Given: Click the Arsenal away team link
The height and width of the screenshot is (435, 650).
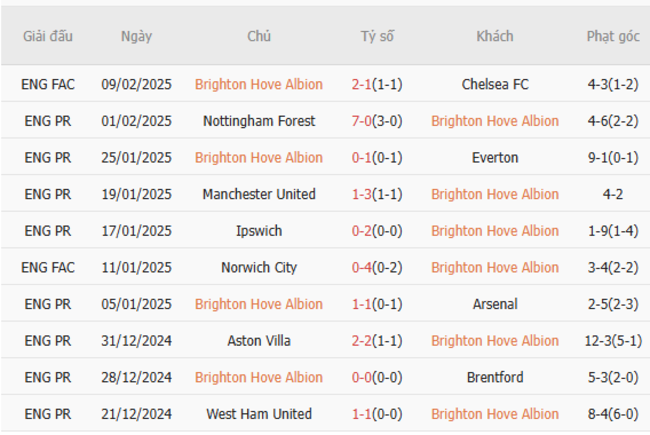Looking at the screenshot, I should (x=495, y=304).
